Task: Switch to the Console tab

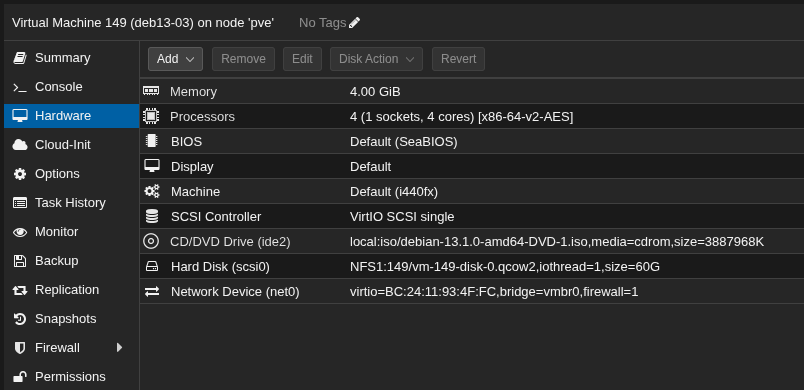Action: click(x=71, y=87)
